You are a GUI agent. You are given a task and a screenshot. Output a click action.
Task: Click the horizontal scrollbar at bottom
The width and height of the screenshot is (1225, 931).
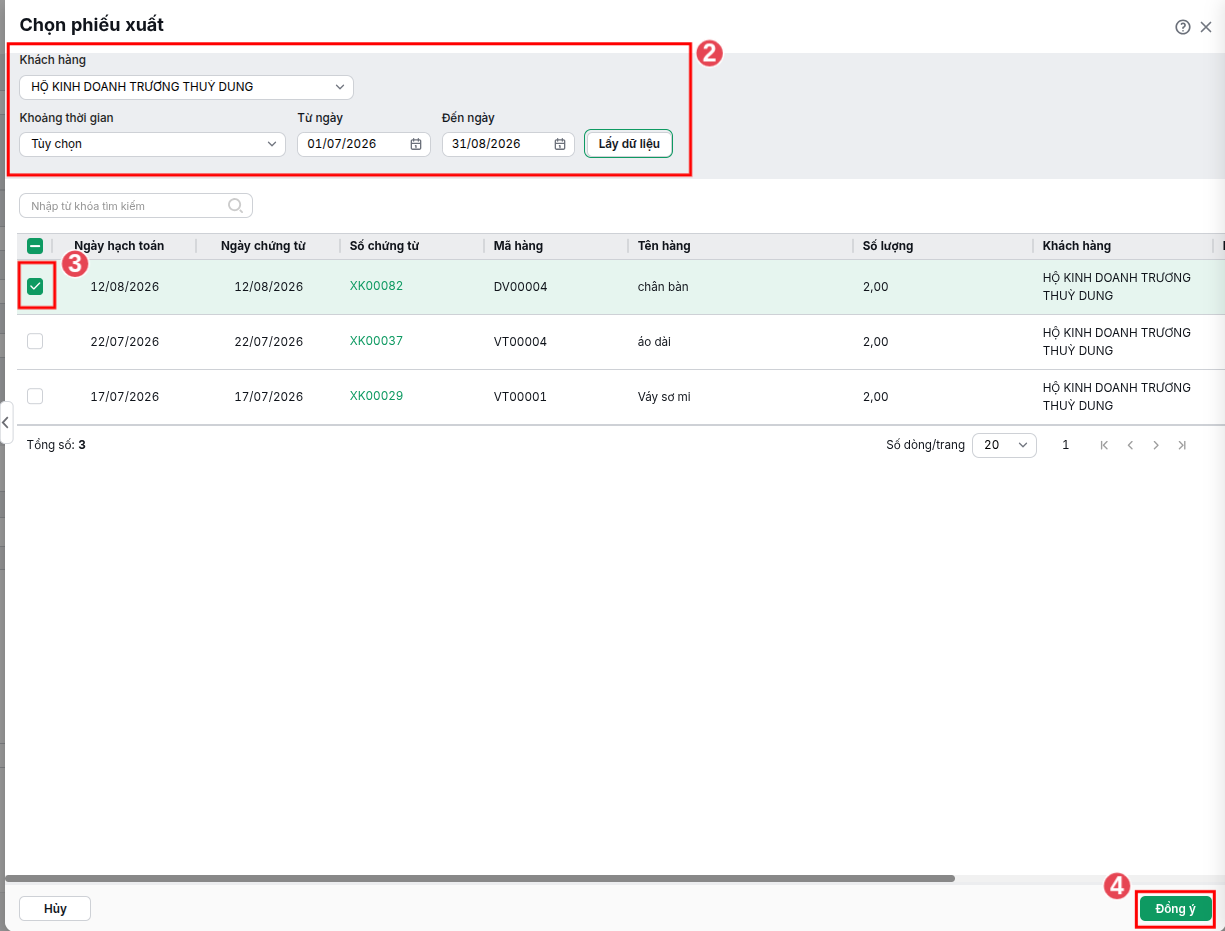click(x=480, y=879)
